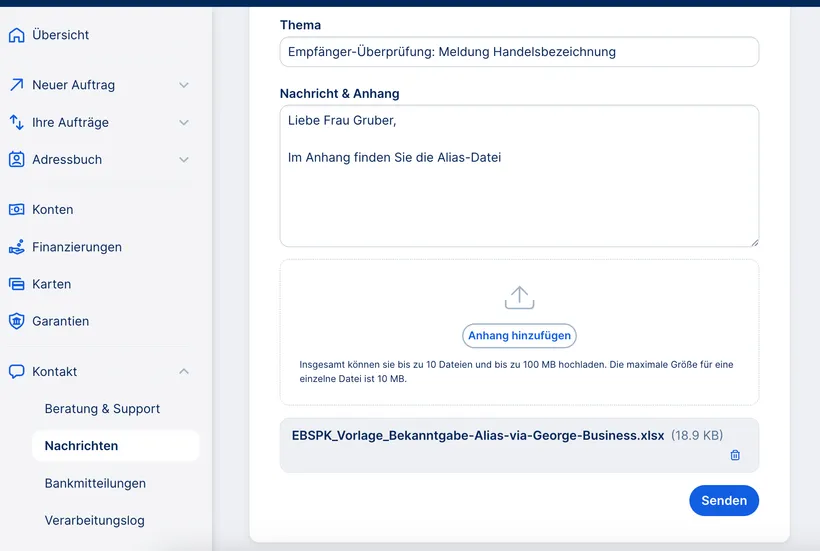Click the Neuer Auftrag arrow icon
Screen dimensions: 820x551
pyautogui.click(x=16, y=85)
